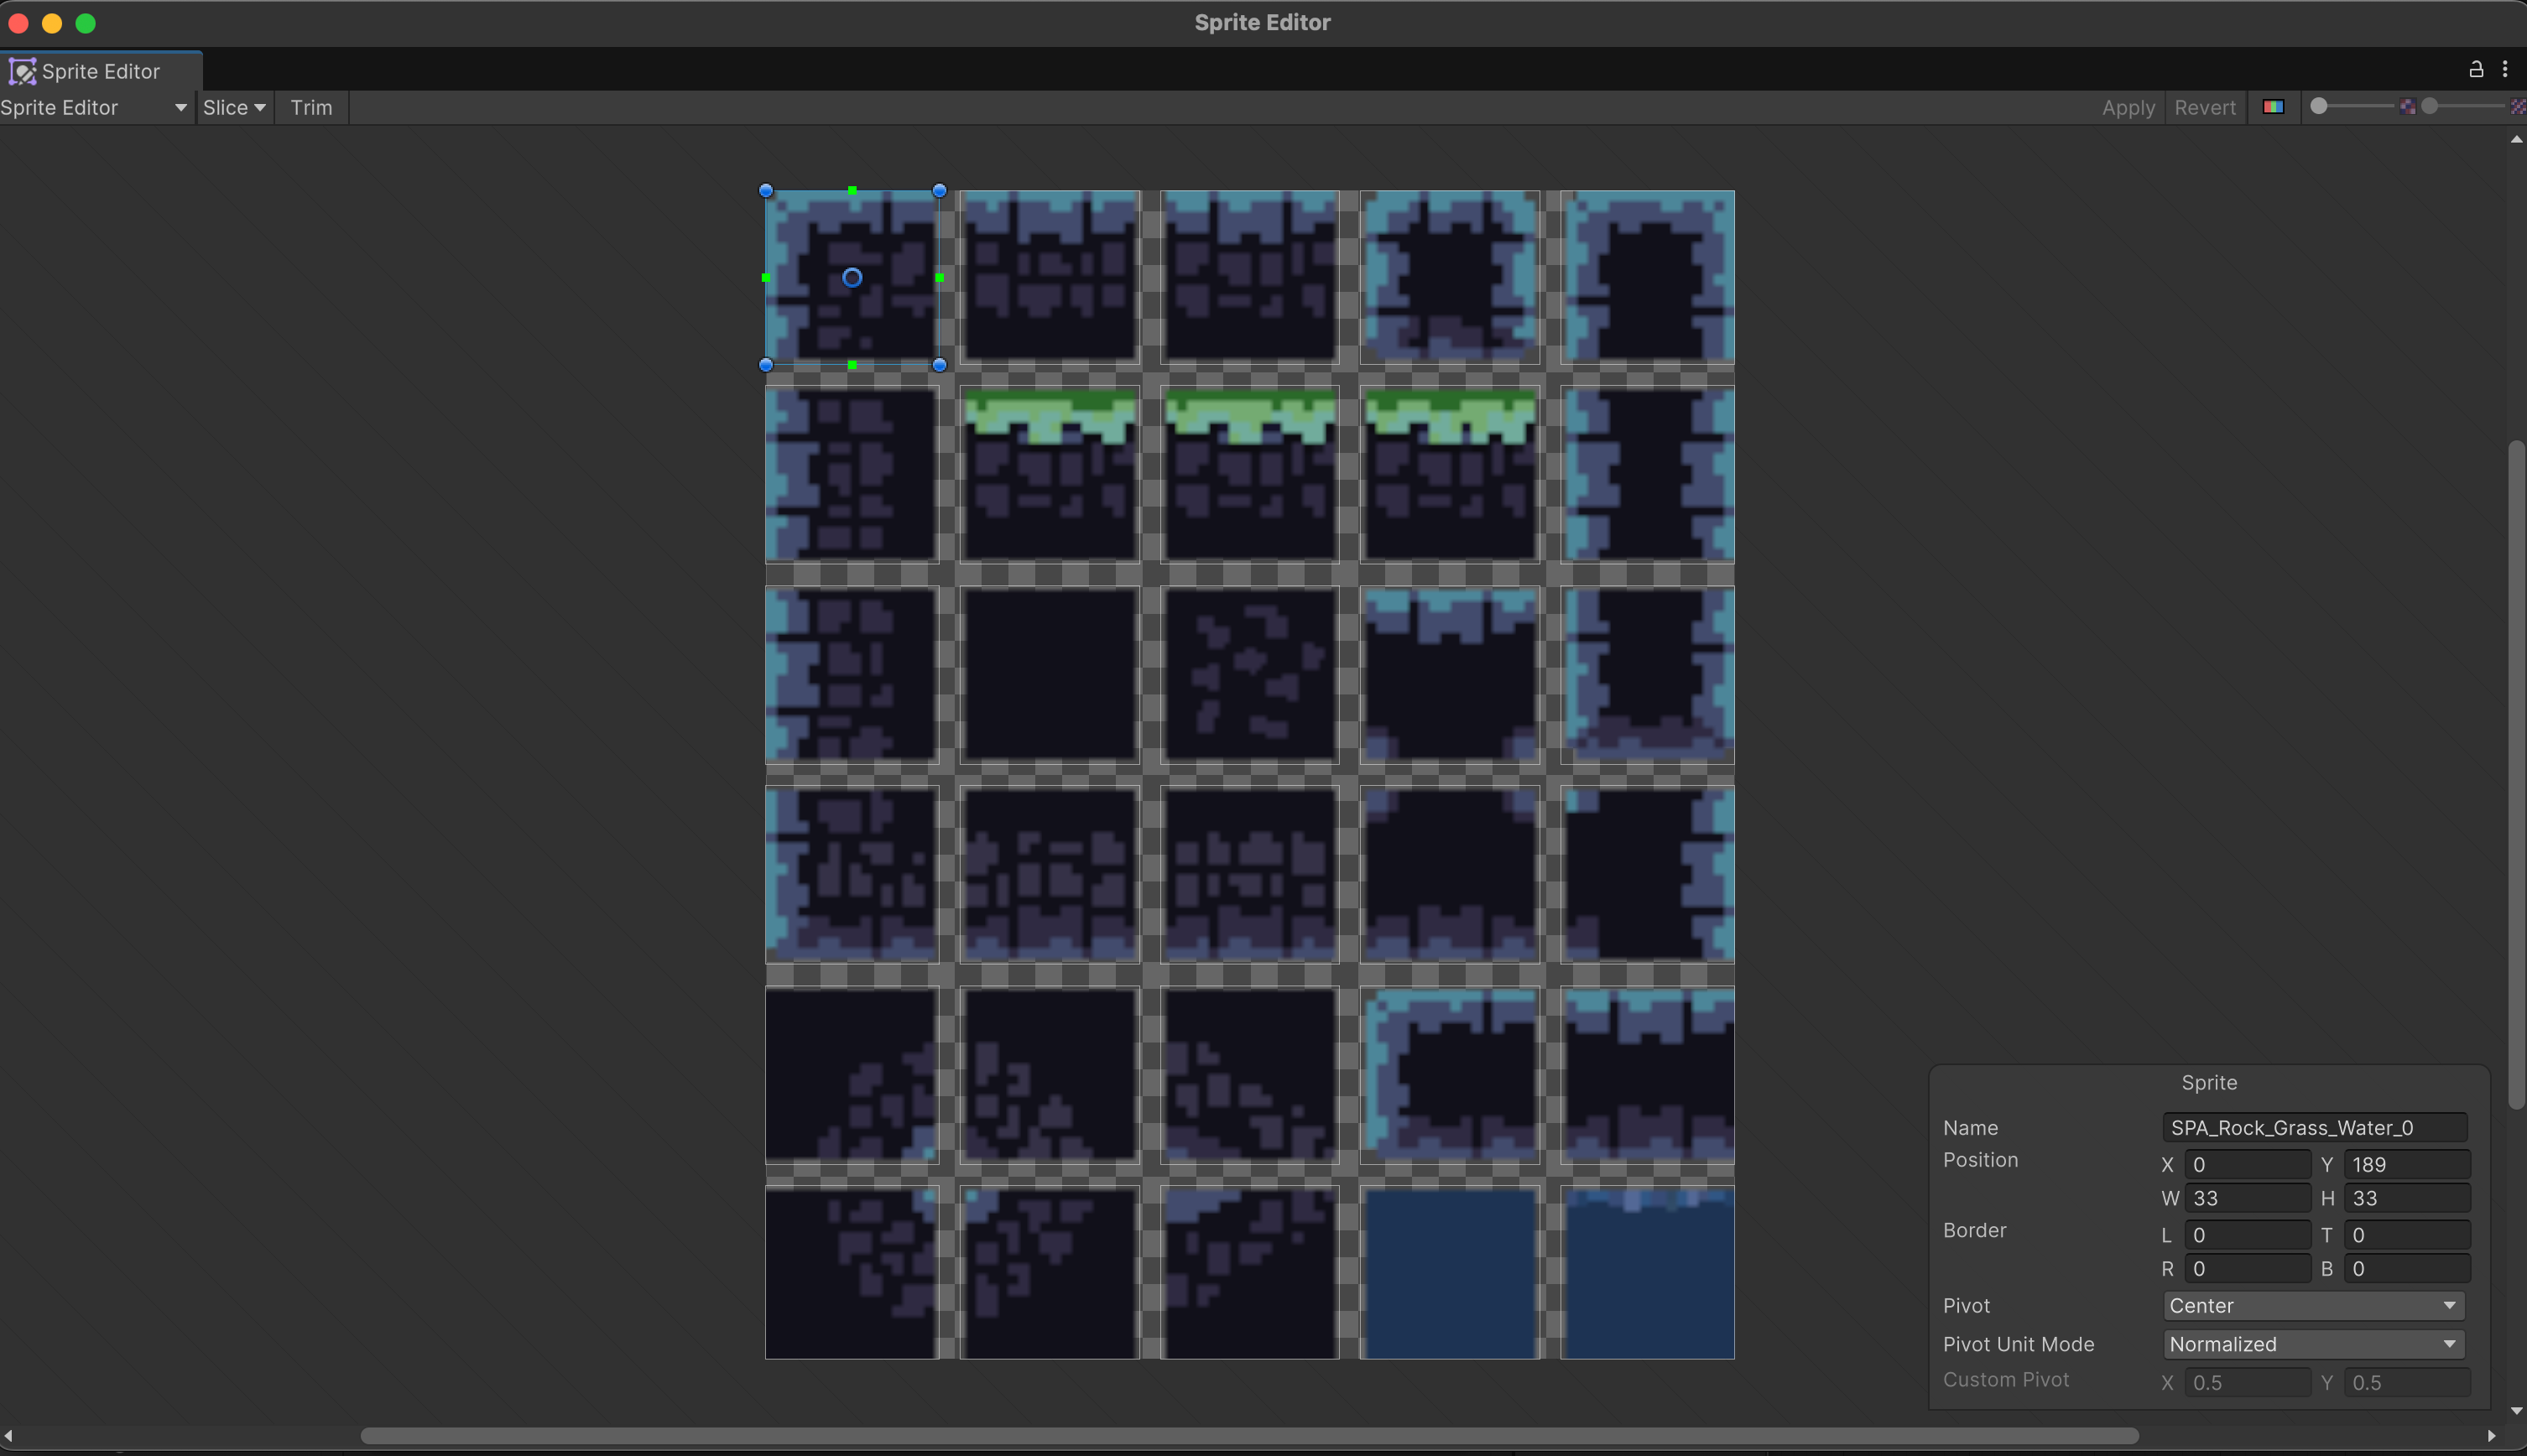Screen dimensions: 2527x1456
Task: Open the Pivot dropdown showing Center
Action: [2311, 1305]
